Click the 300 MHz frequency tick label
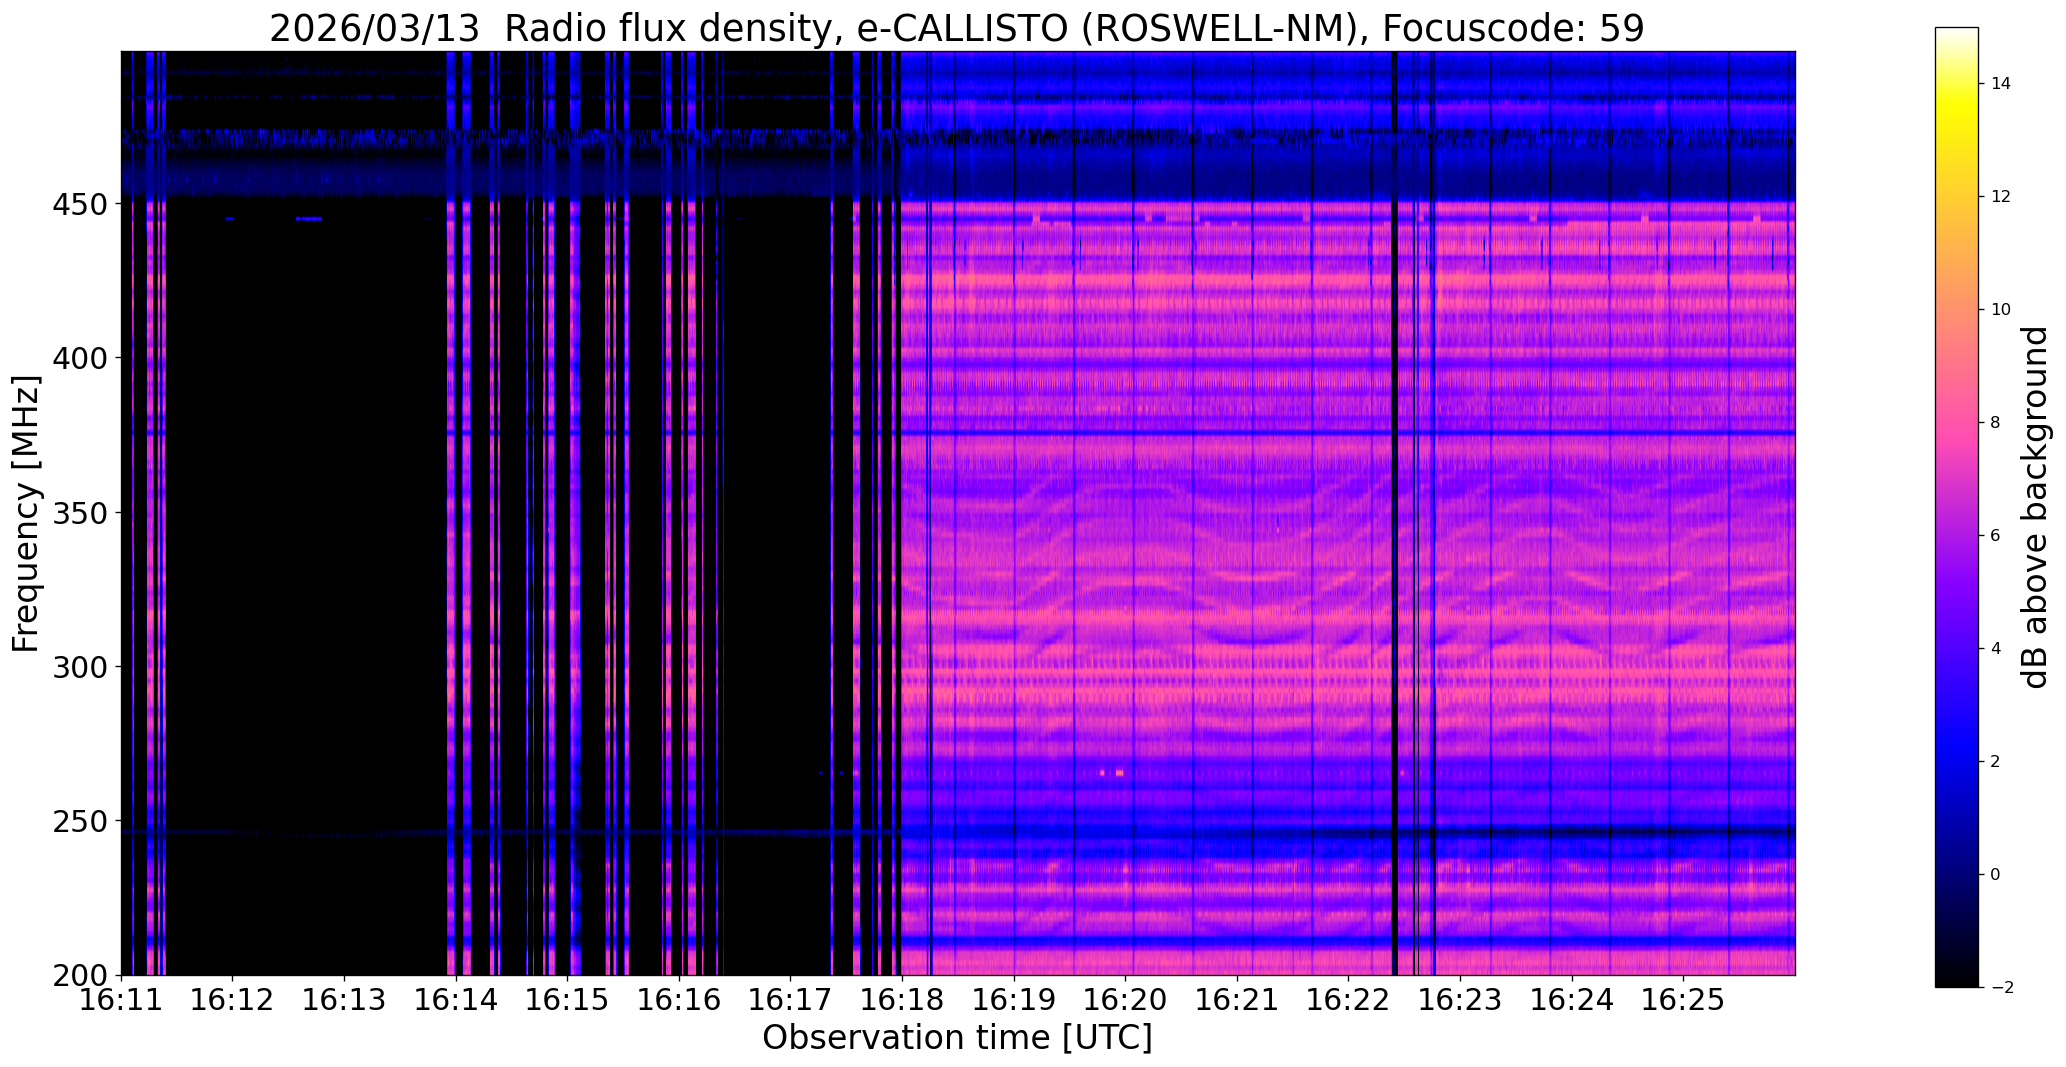Image resolution: width=2066 pixels, height=1067 pixels. coord(82,666)
